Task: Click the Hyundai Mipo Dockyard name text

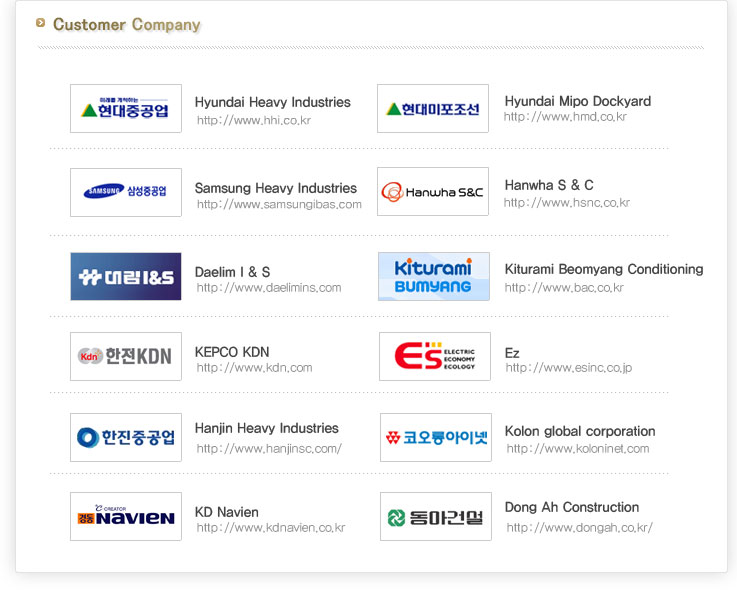Action: click(578, 101)
